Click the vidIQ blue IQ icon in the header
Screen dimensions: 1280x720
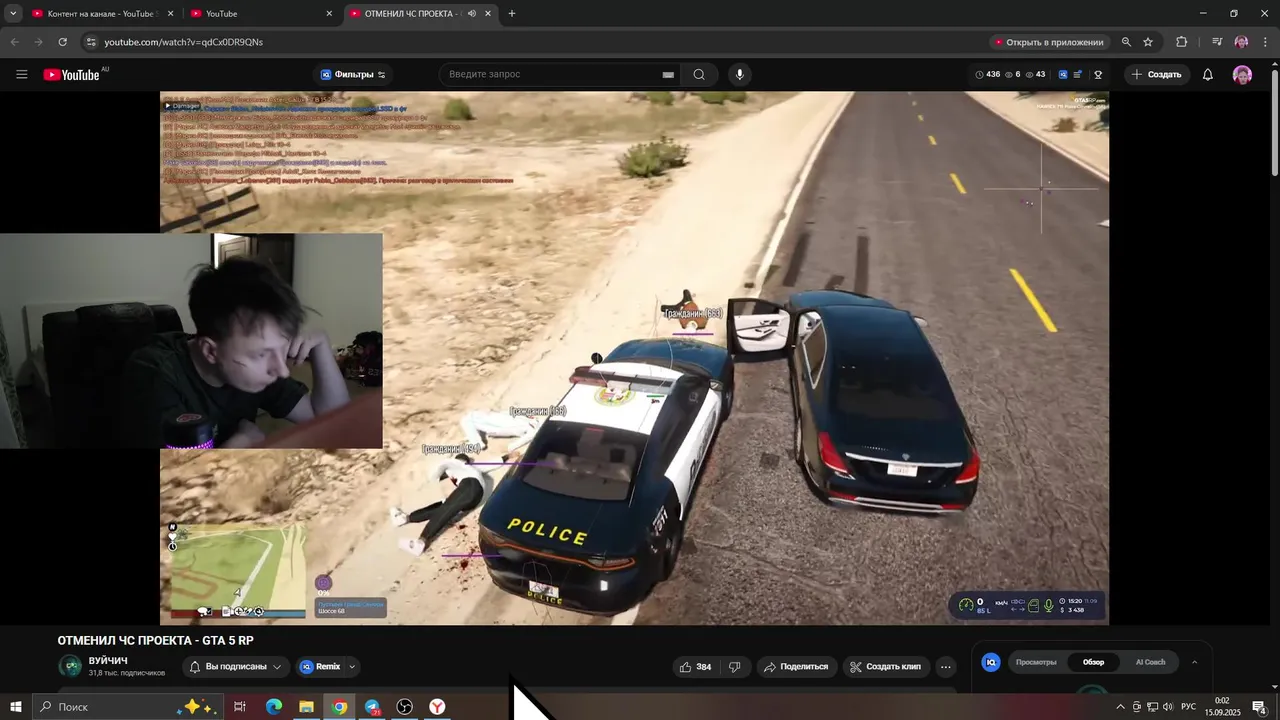tap(1063, 74)
